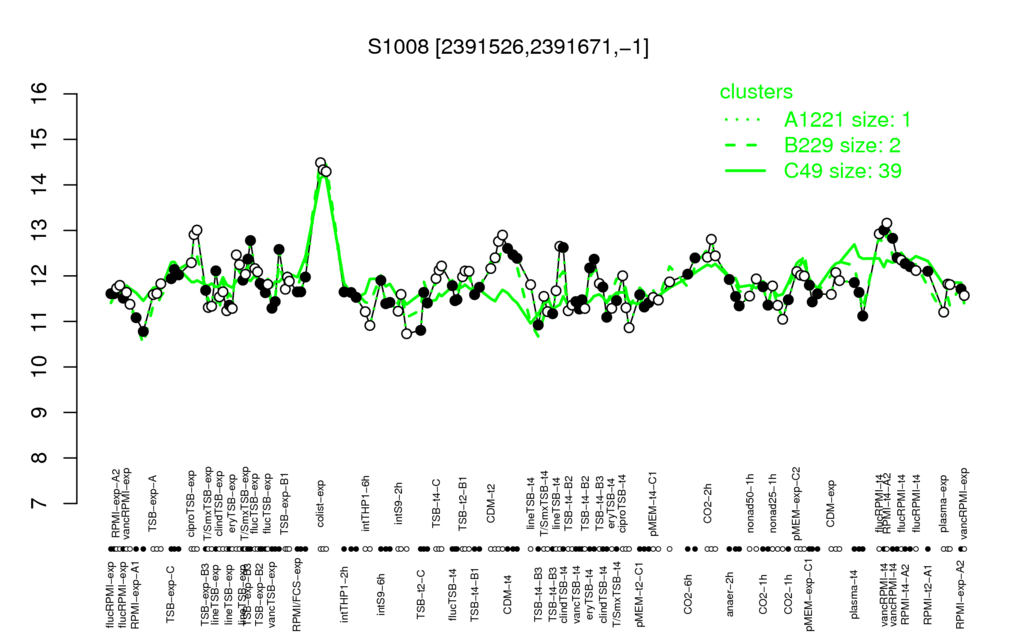Click y-axis tick label '12'
The width and height of the screenshot is (1024, 640).
click(40, 276)
